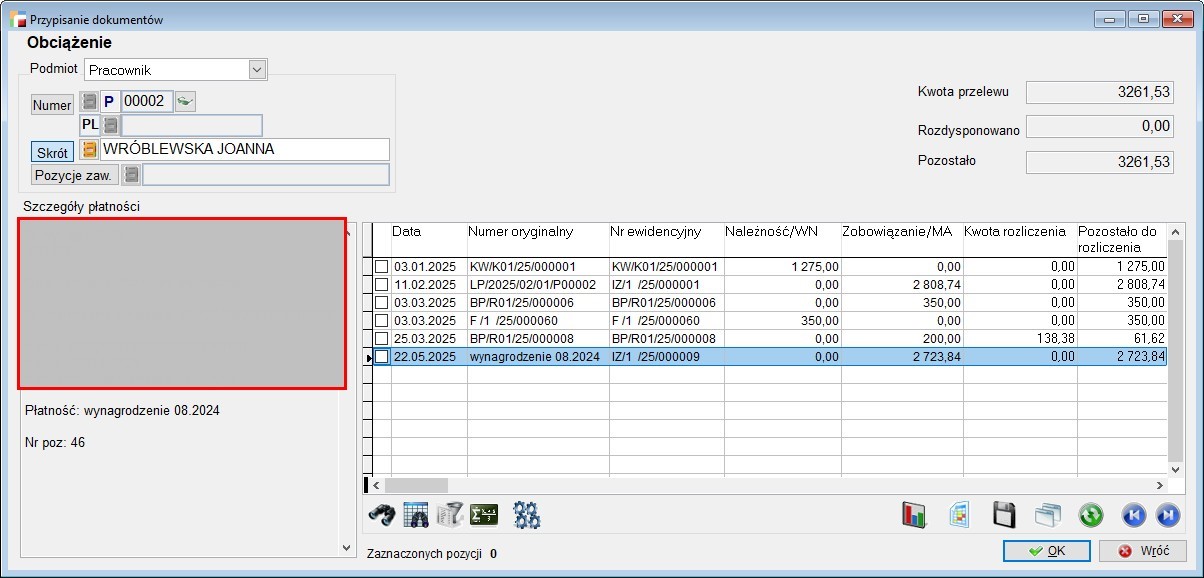Click the Kwota rozliczenia column header

pyautogui.click(x=1019, y=240)
